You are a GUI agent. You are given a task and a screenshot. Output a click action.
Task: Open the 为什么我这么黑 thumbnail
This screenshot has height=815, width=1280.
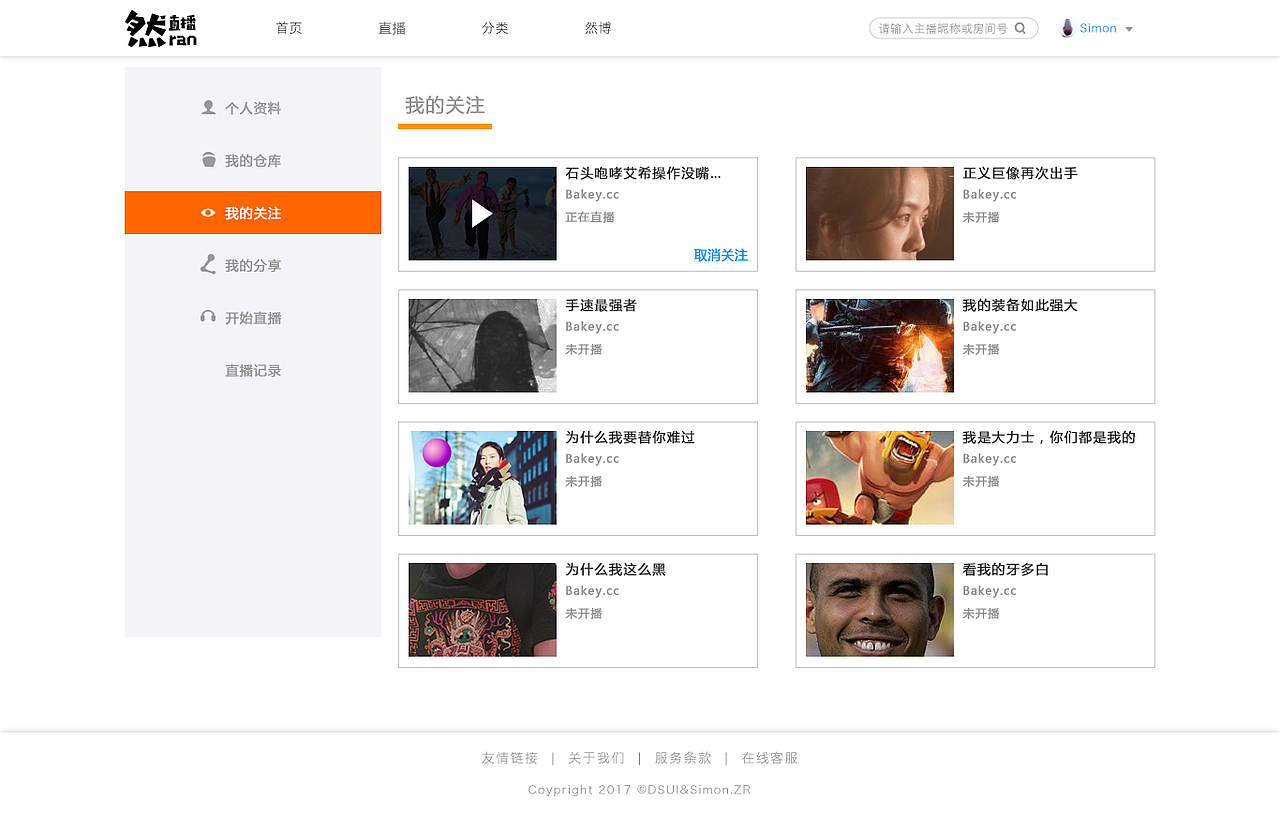click(482, 609)
